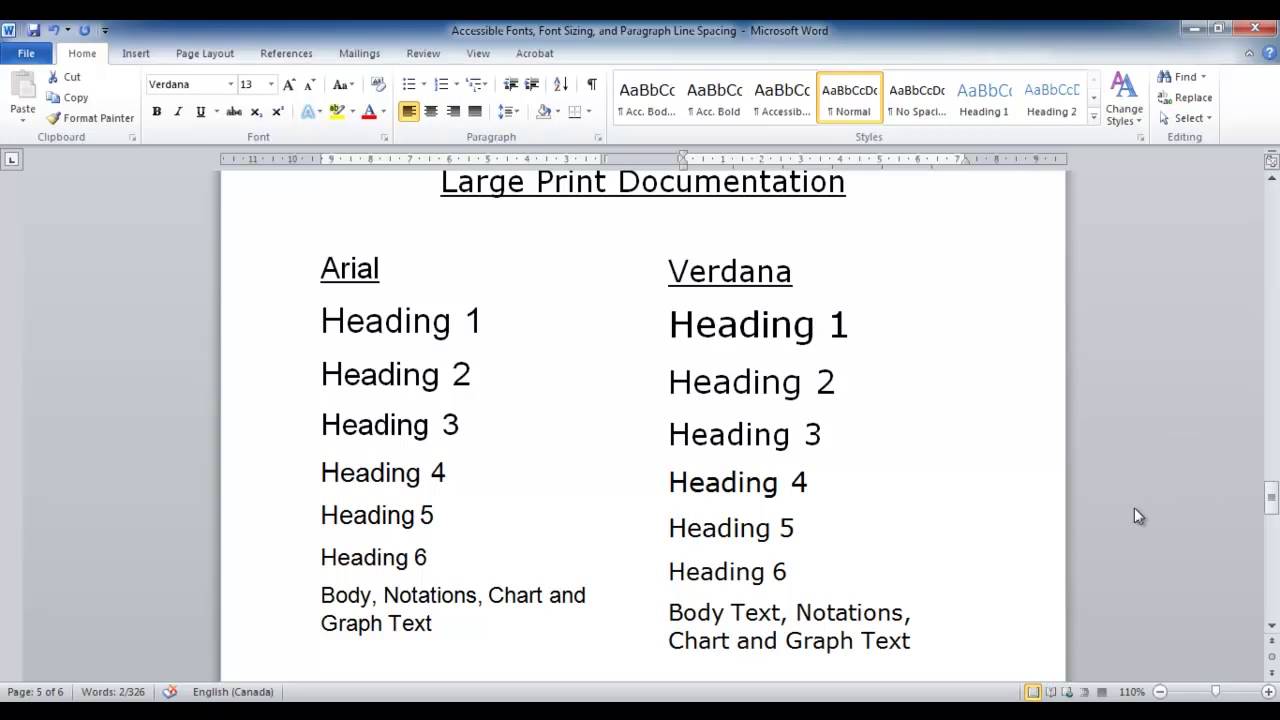The image size is (1280, 720).
Task: Grow the font size
Action: point(289,85)
